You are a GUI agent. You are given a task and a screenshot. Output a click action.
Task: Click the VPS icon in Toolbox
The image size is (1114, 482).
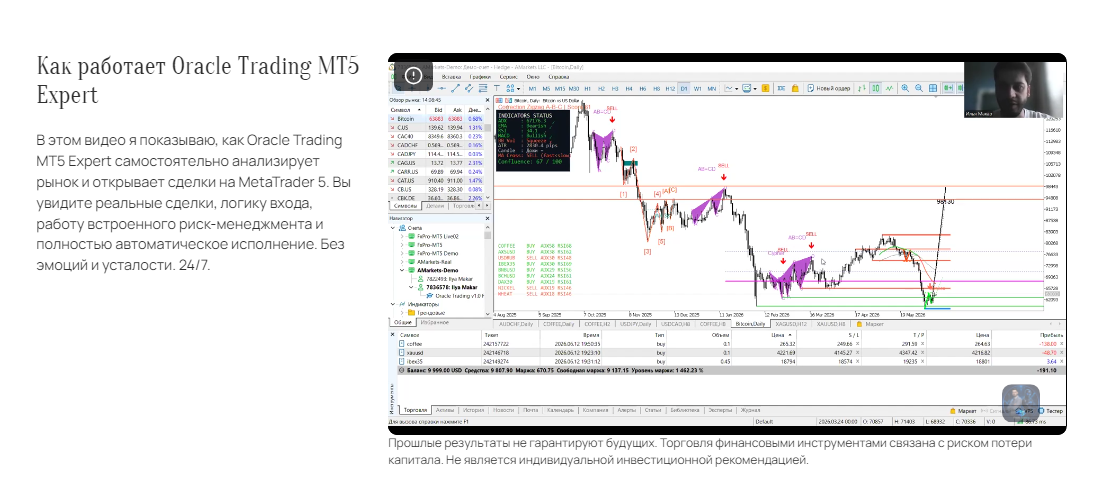(x=1020, y=411)
